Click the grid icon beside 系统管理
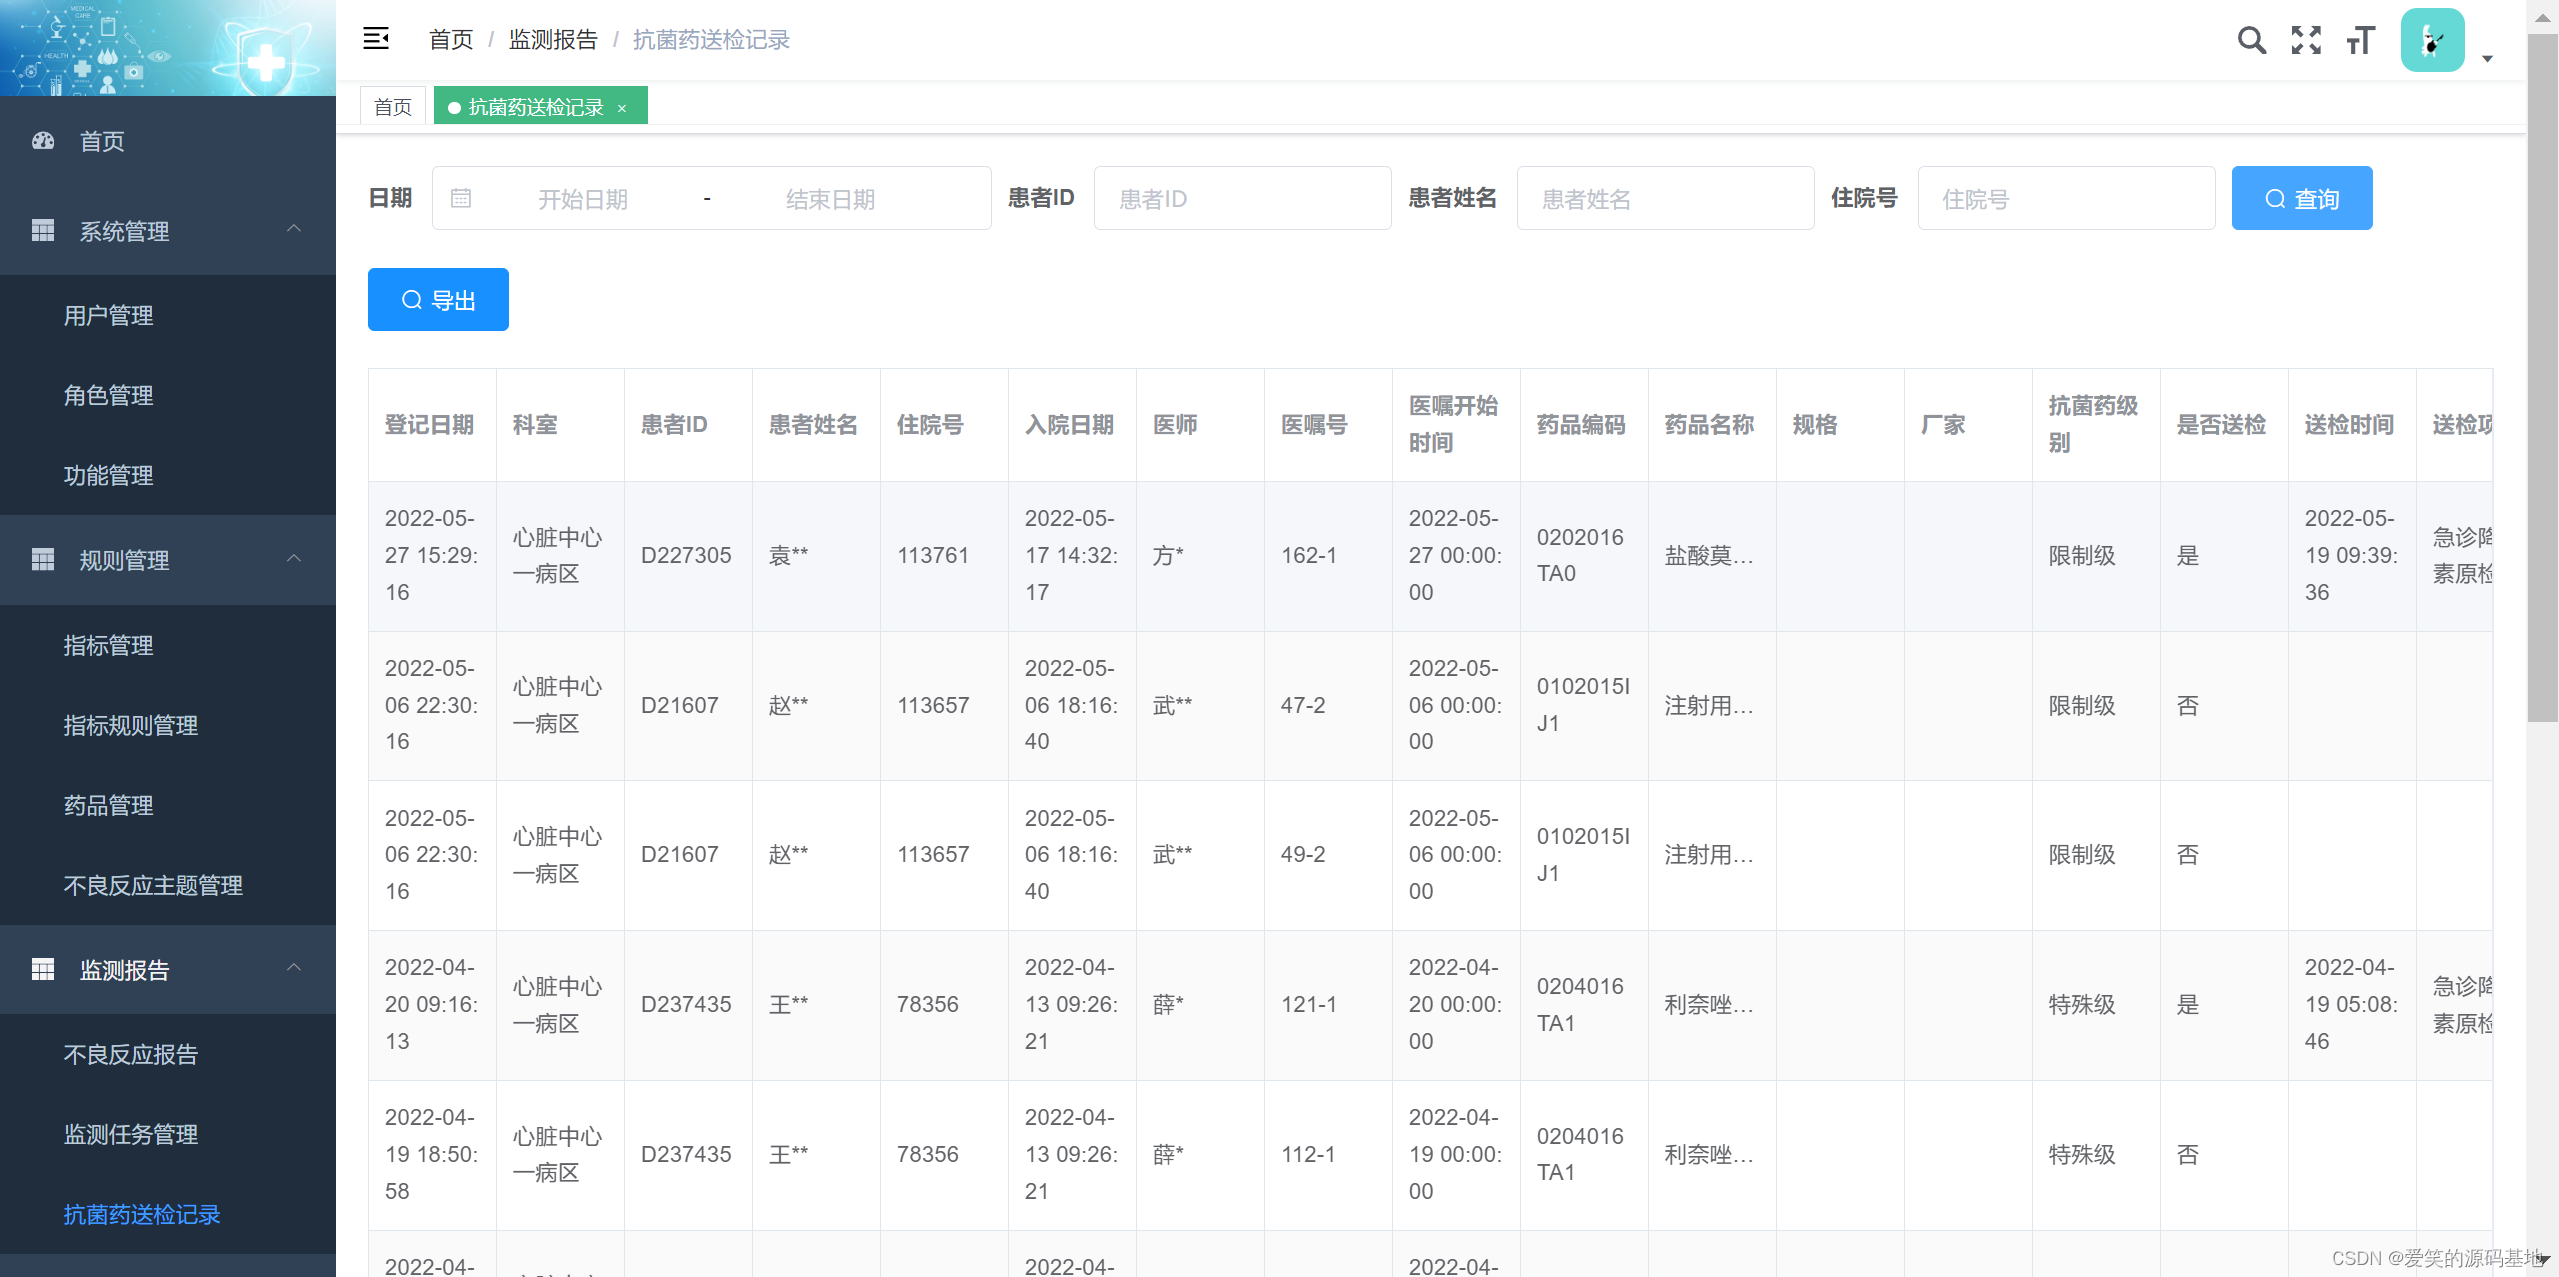This screenshot has height=1277, width=2559. [x=43, y=231]
